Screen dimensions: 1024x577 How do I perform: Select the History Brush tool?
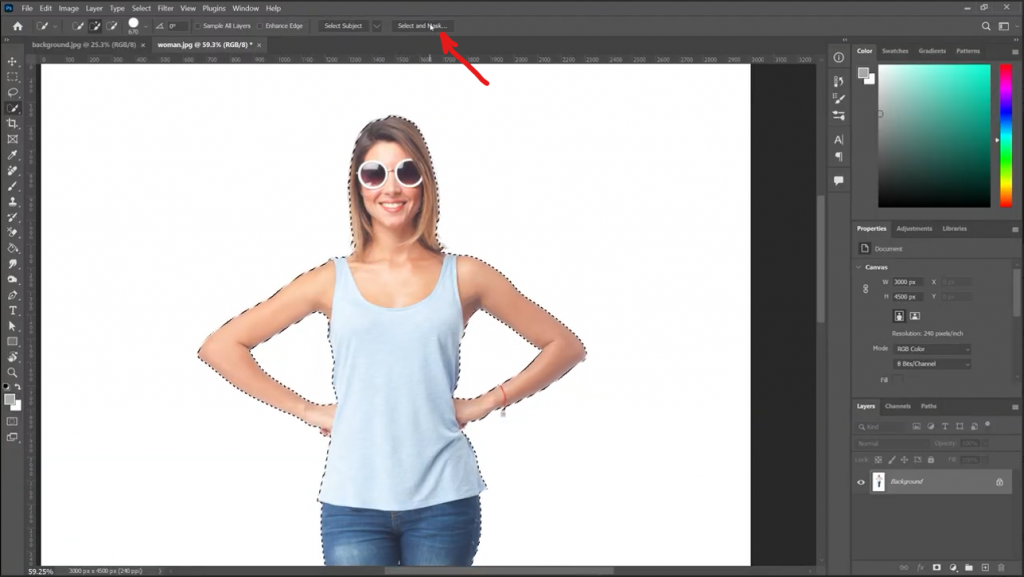coord(12,217)
